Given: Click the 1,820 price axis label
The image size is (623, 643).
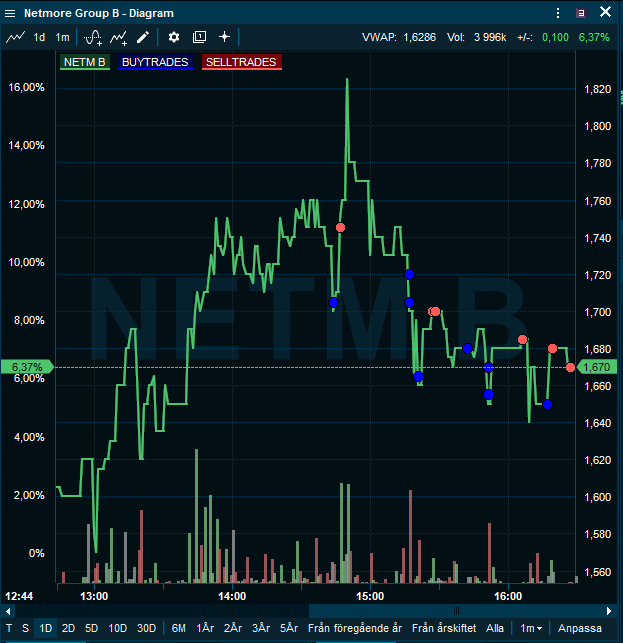Looking at the screenshot, I should [597, 89].
